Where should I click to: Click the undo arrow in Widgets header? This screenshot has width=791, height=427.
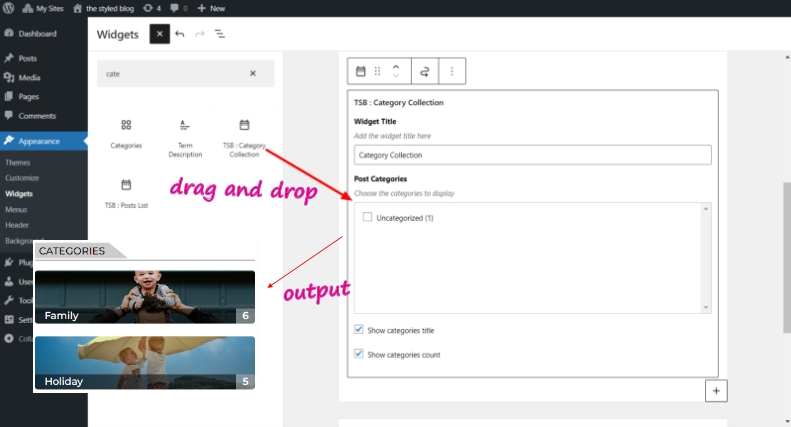[x=180, y=34]
